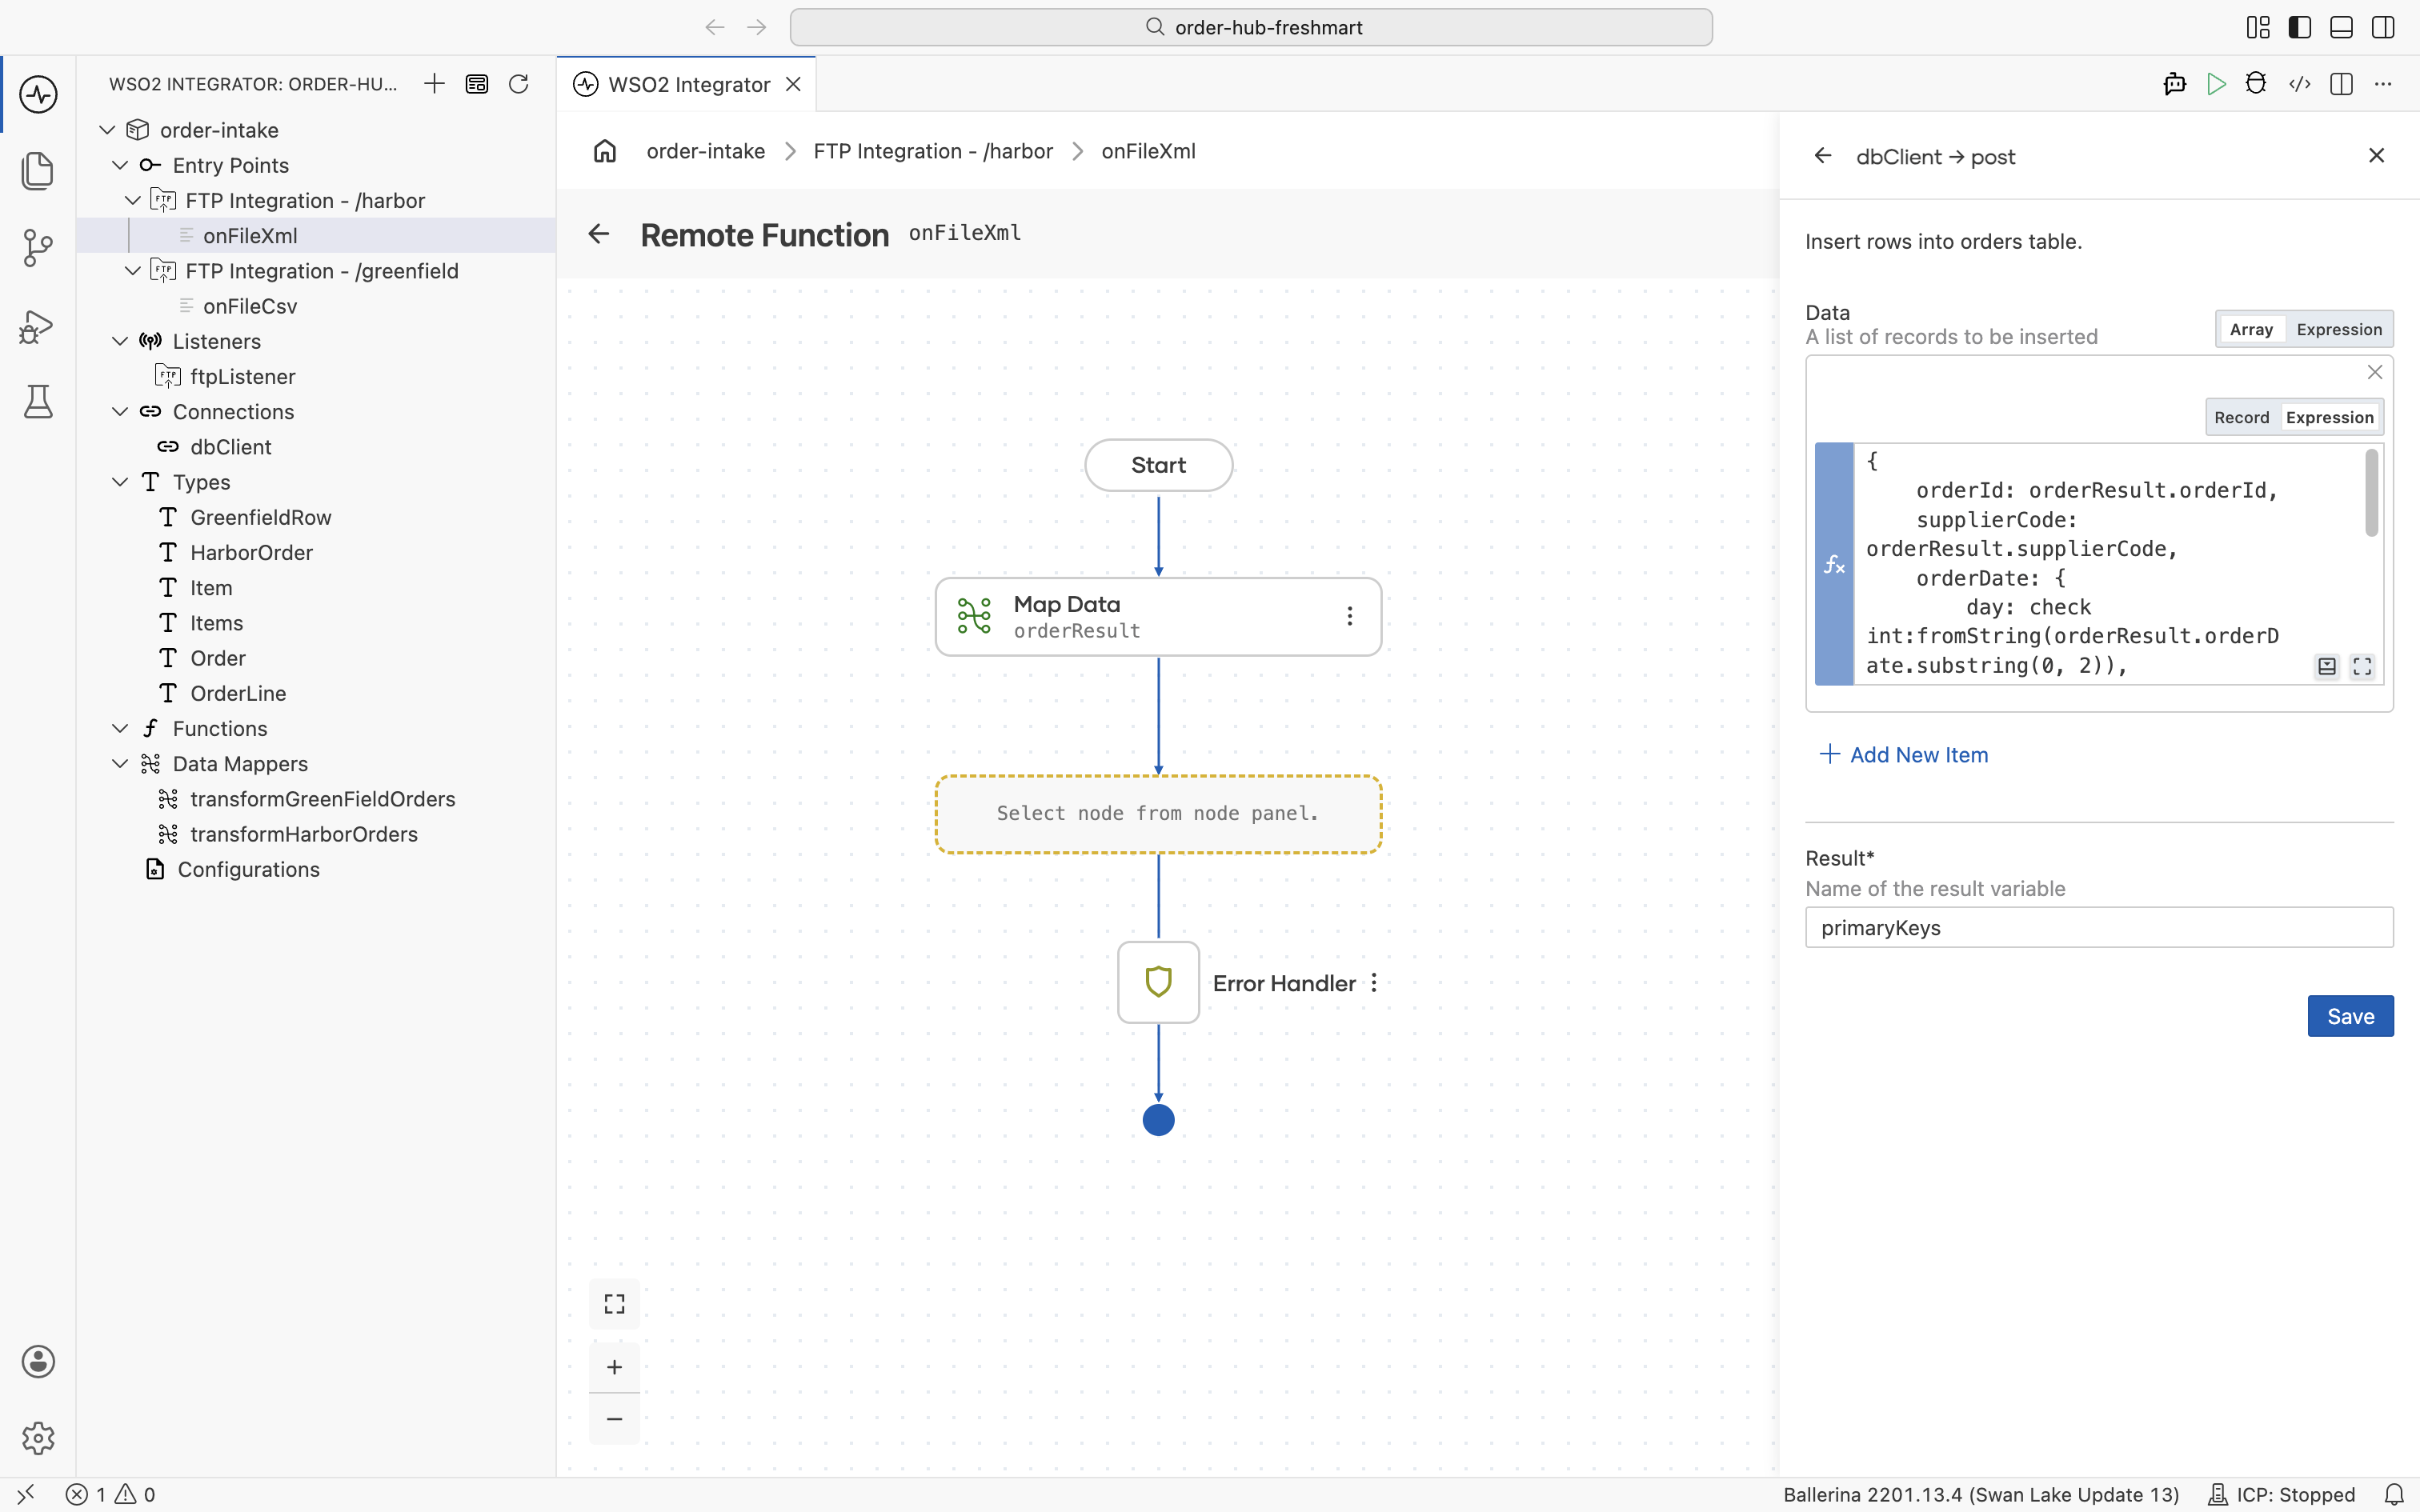Customize layout icon in title bar
The image size is (2420, 1512).
(2257, 27)
